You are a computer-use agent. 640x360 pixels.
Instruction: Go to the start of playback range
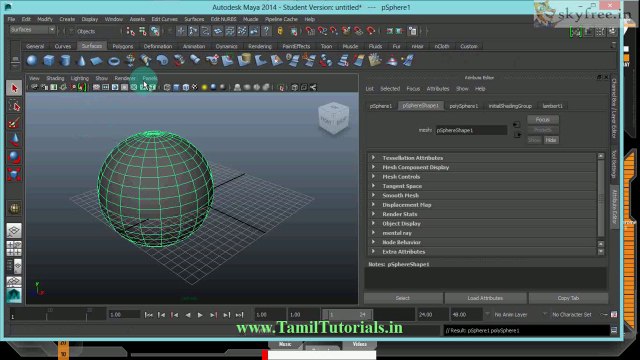[149, 315]
